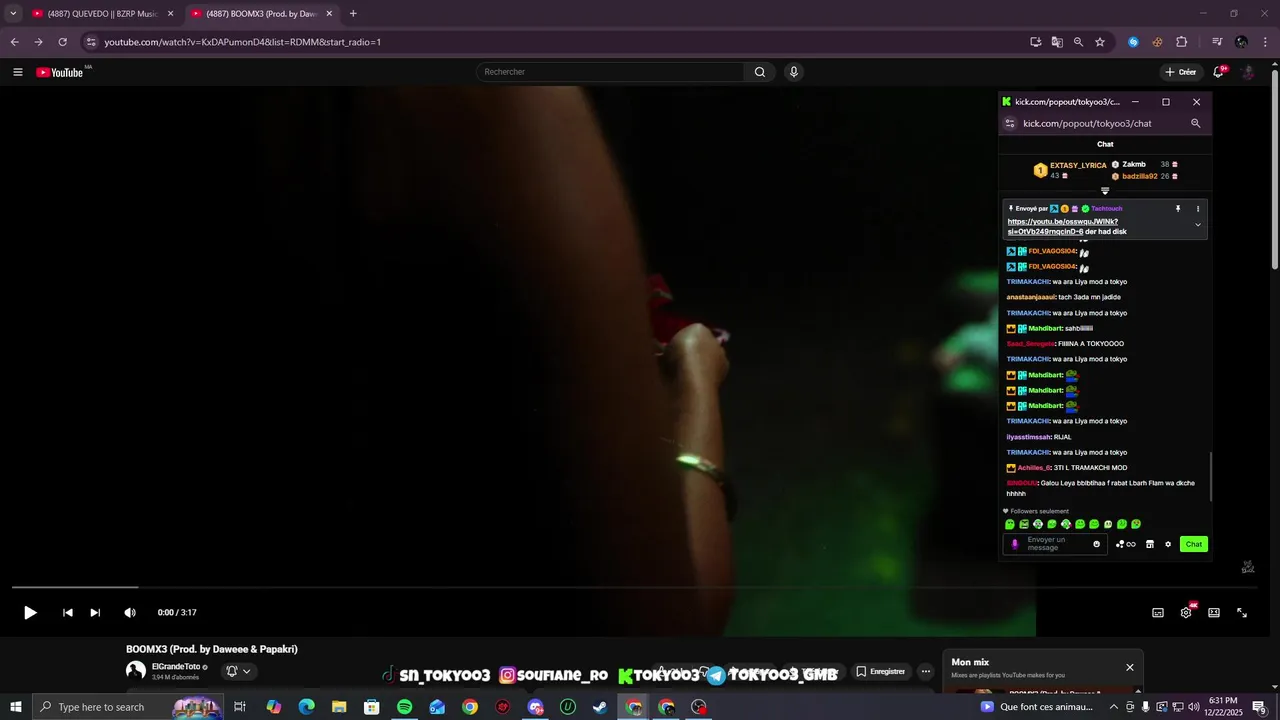Viewport: 1280px width, 720px height.
Task: Click the Tachtouch username in pinned message
Action: (1107, 209)
